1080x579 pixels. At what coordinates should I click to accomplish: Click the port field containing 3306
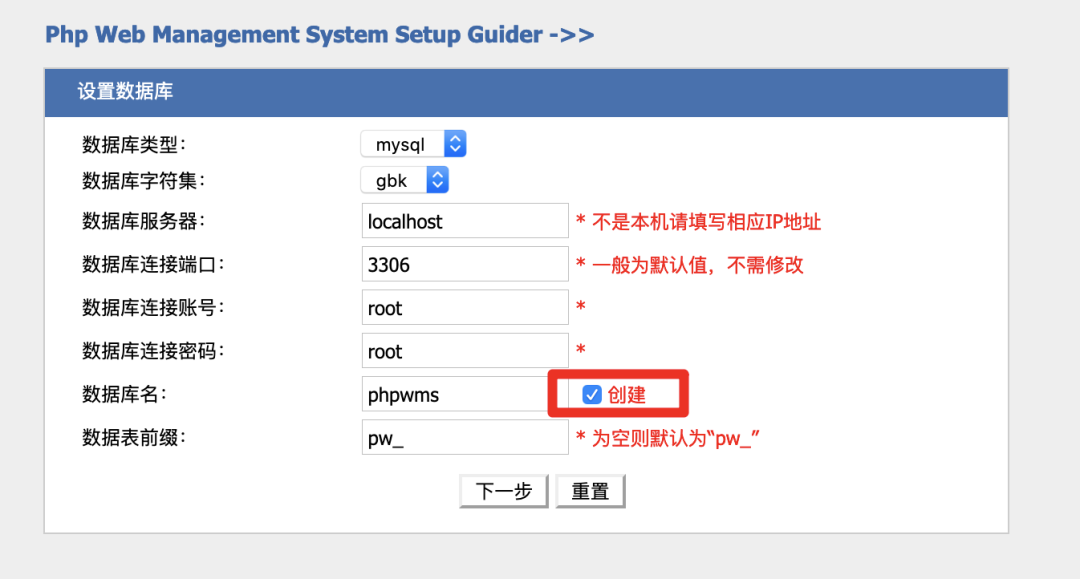click(x=465, y=264)
